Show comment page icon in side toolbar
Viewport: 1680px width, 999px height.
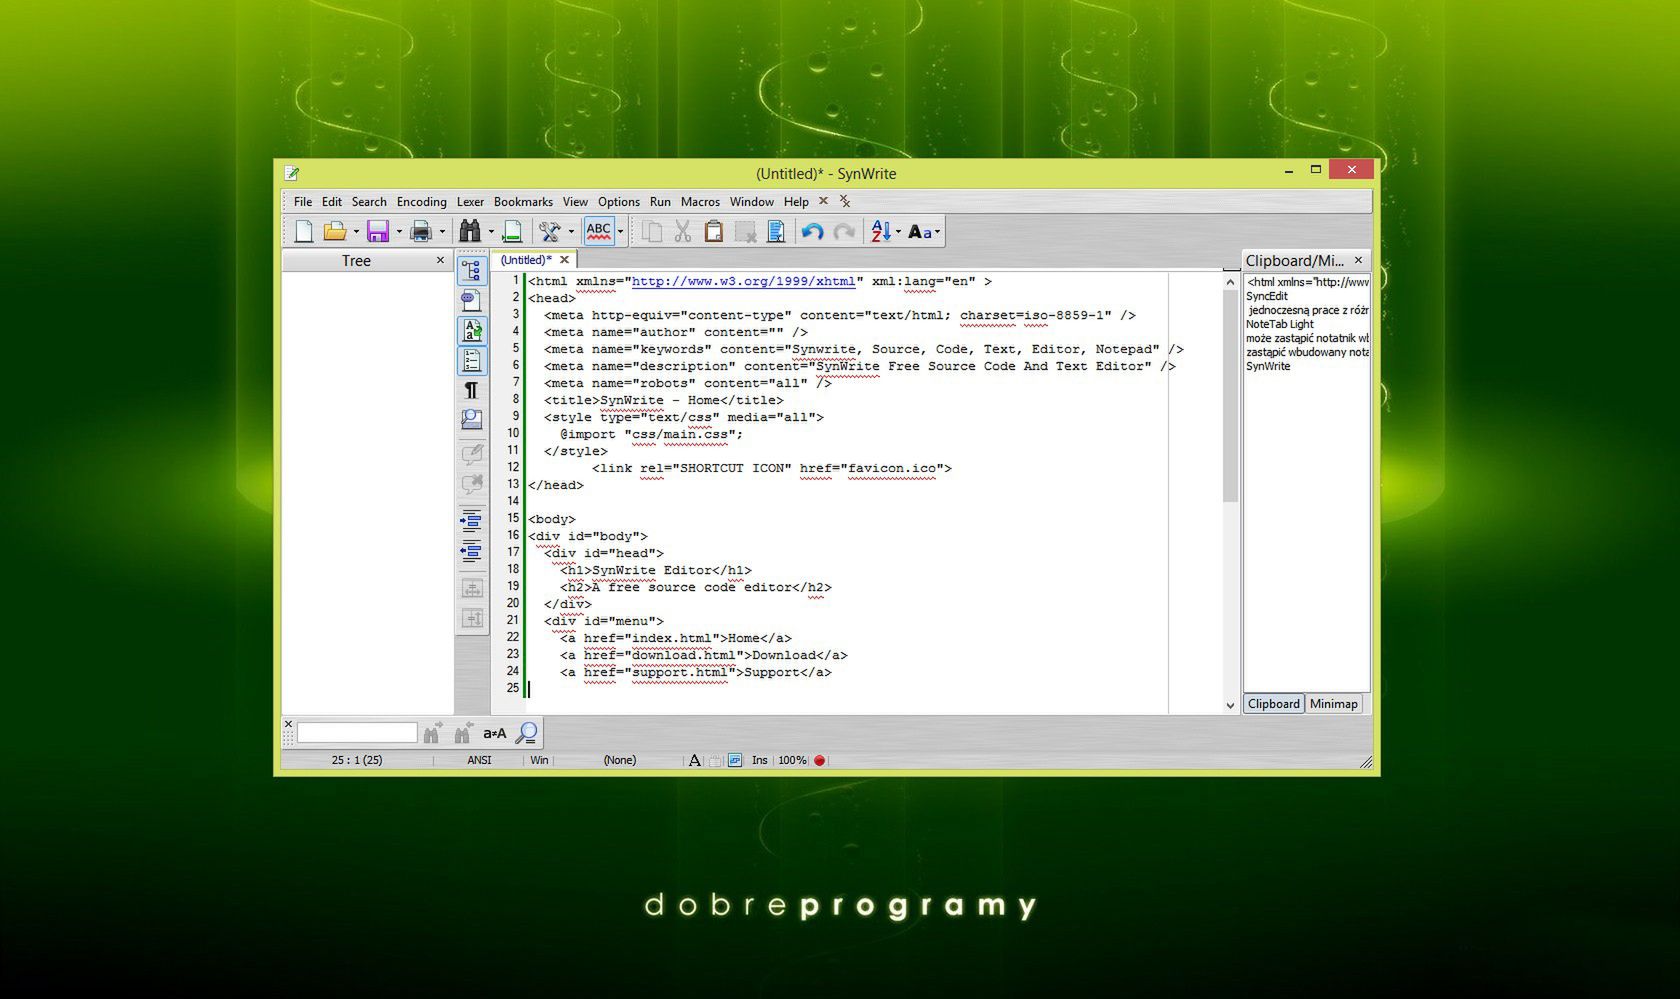tap(471, 300)
